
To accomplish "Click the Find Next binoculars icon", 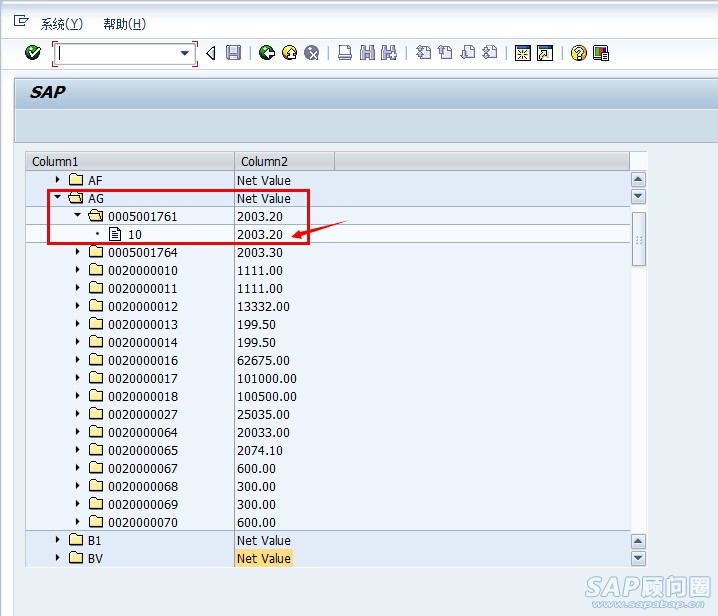I will pyautogui.click(x=389, y=53).
